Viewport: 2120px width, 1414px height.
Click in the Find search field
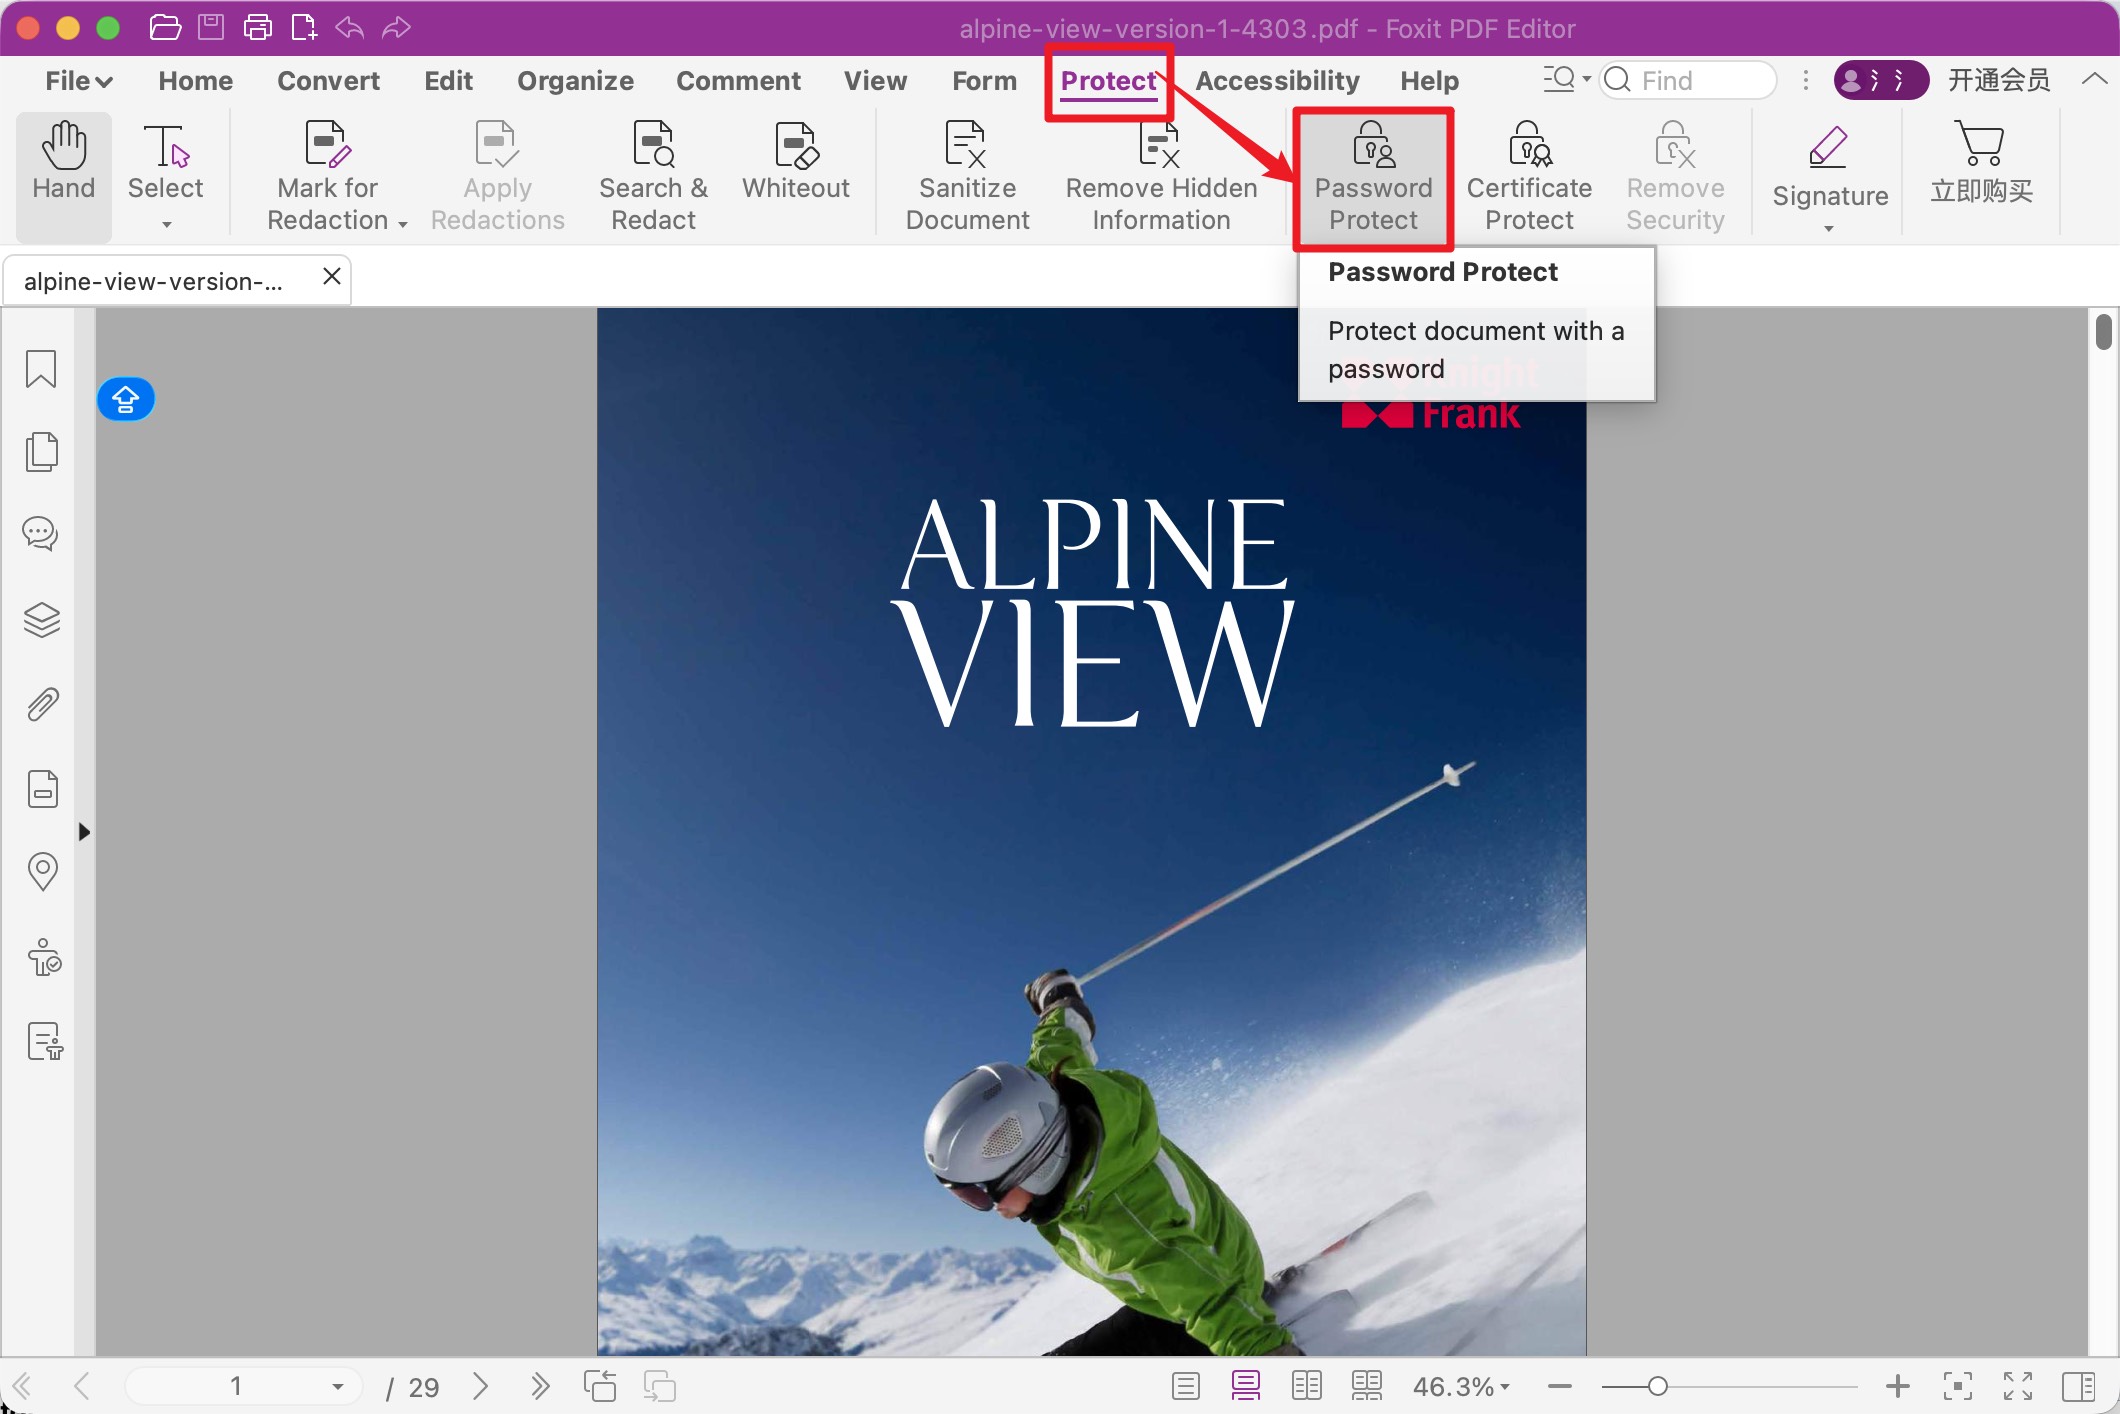coord(1688,80)
